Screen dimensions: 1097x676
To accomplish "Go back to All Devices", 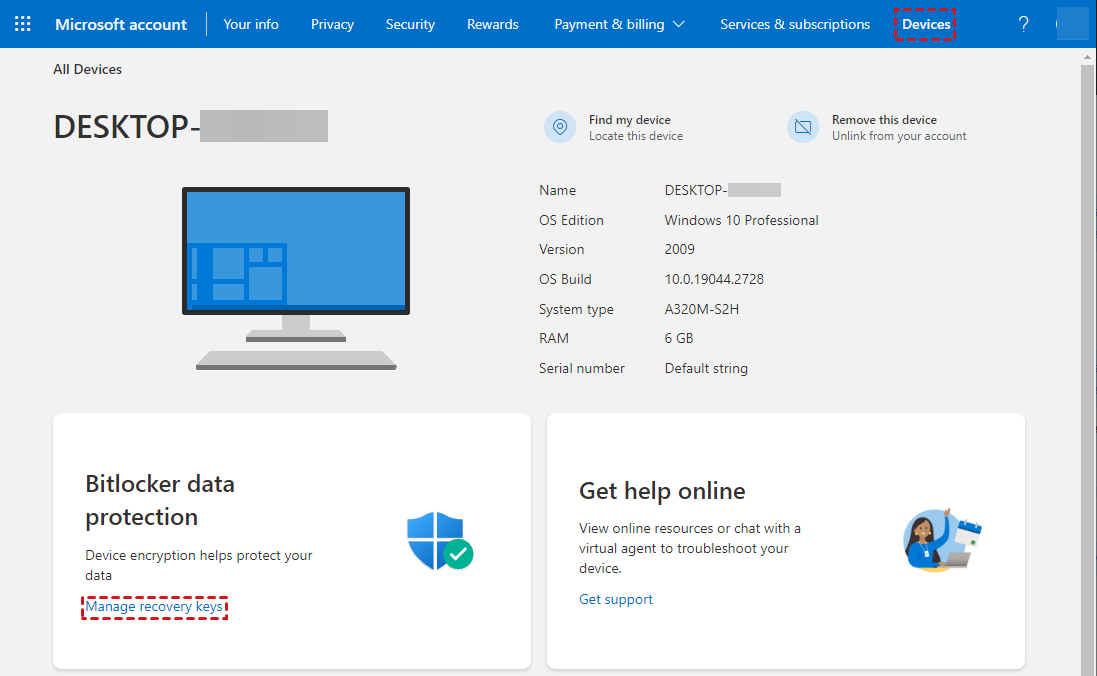I will point(87,69).
